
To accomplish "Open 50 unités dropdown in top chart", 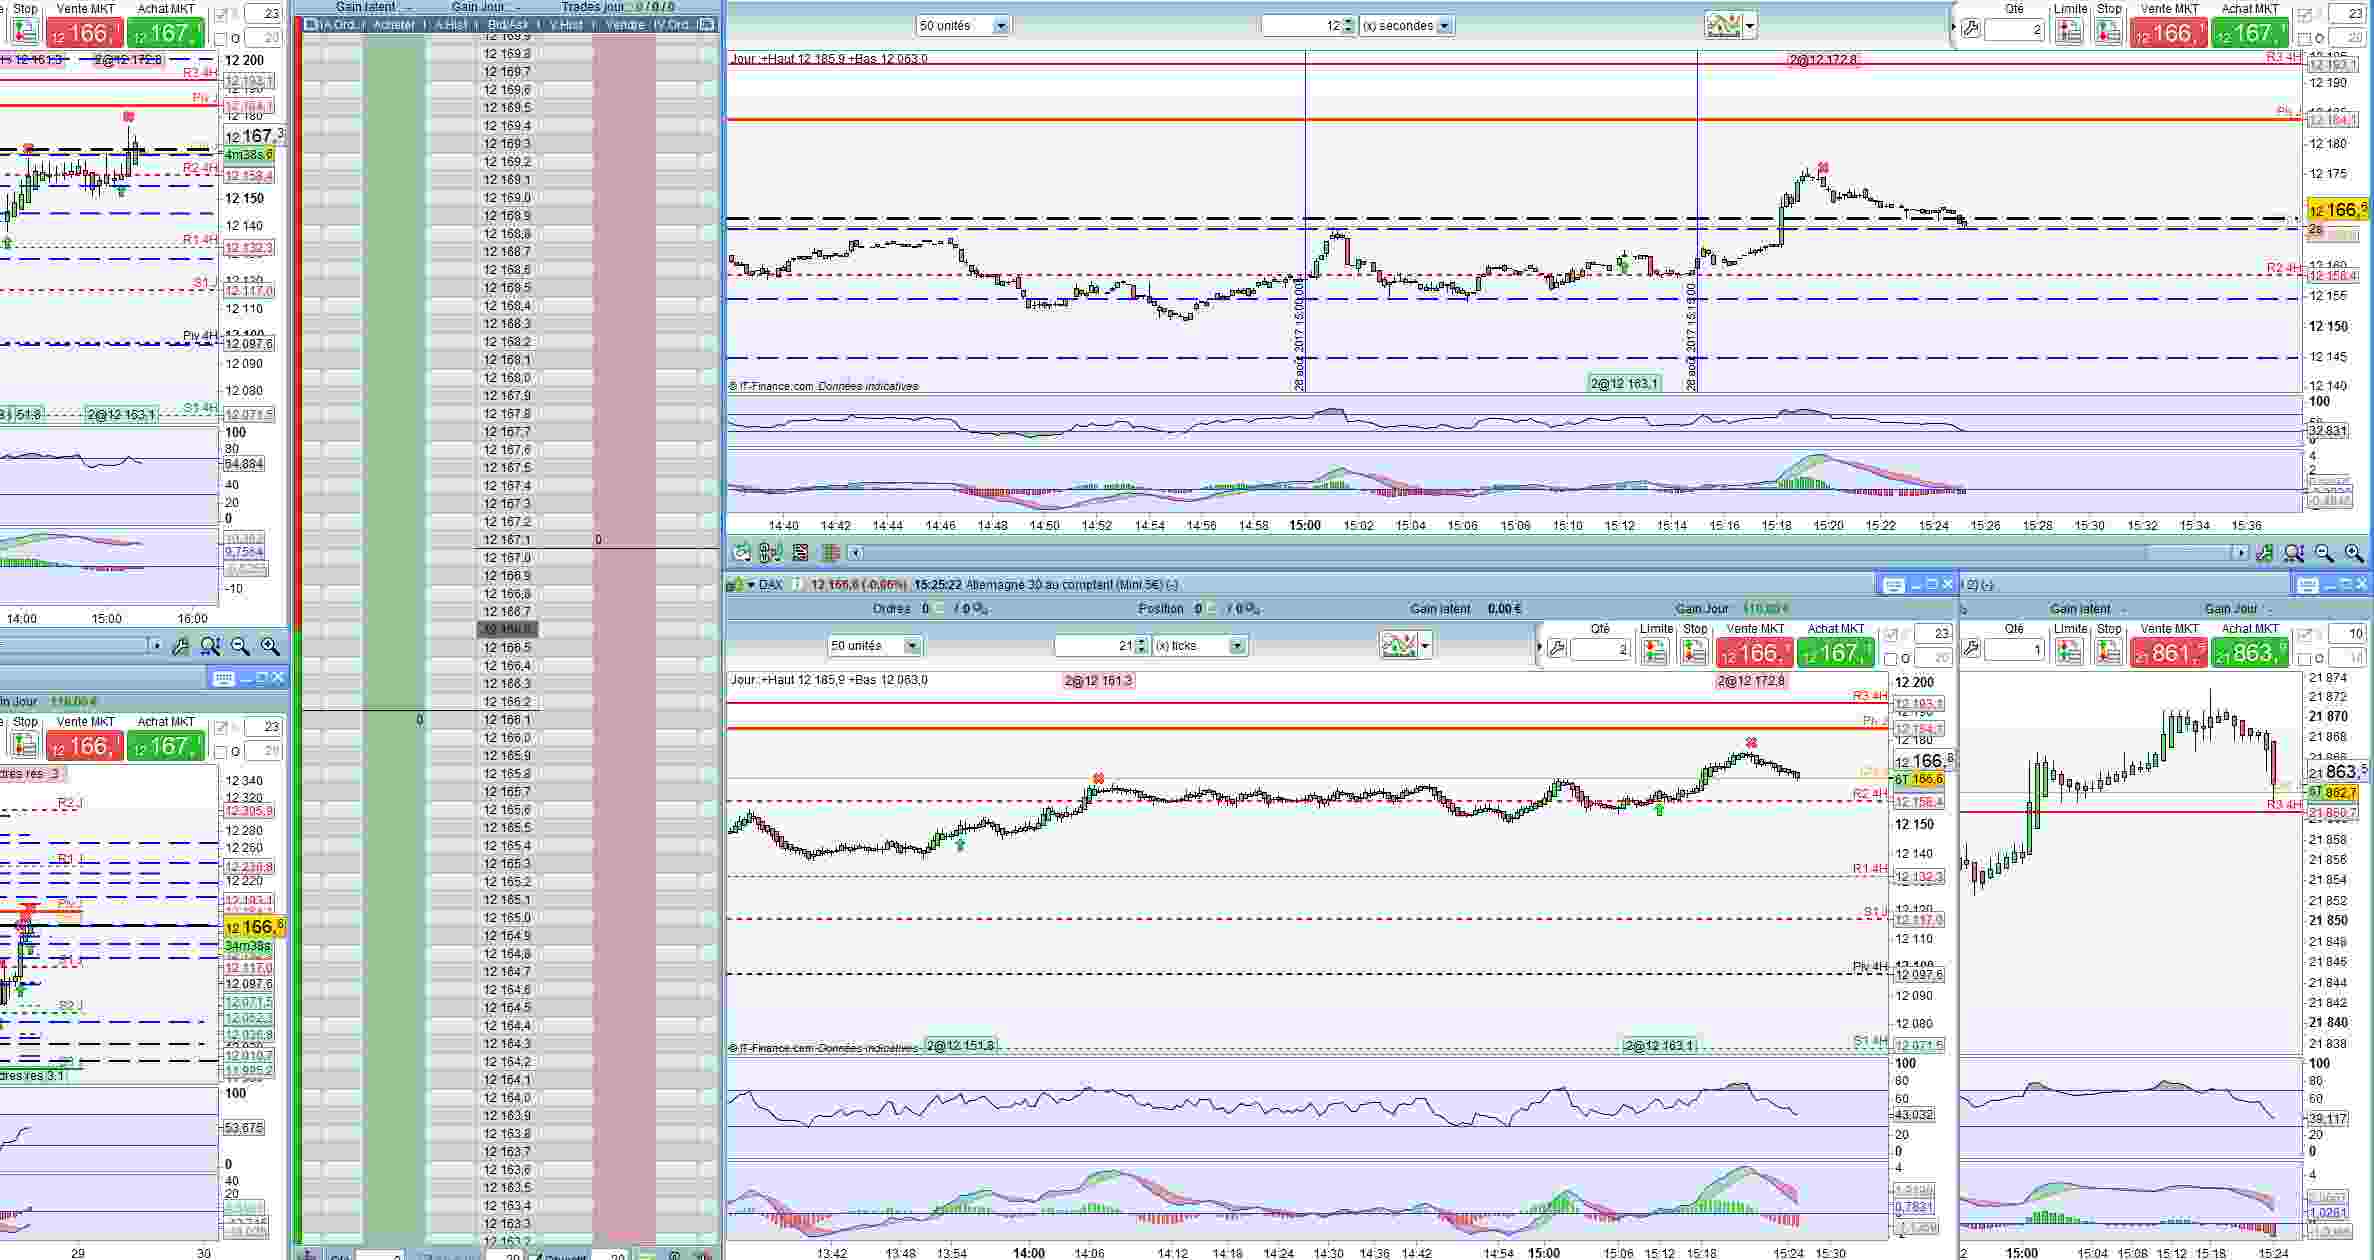I will click(x=1001, y=26).
